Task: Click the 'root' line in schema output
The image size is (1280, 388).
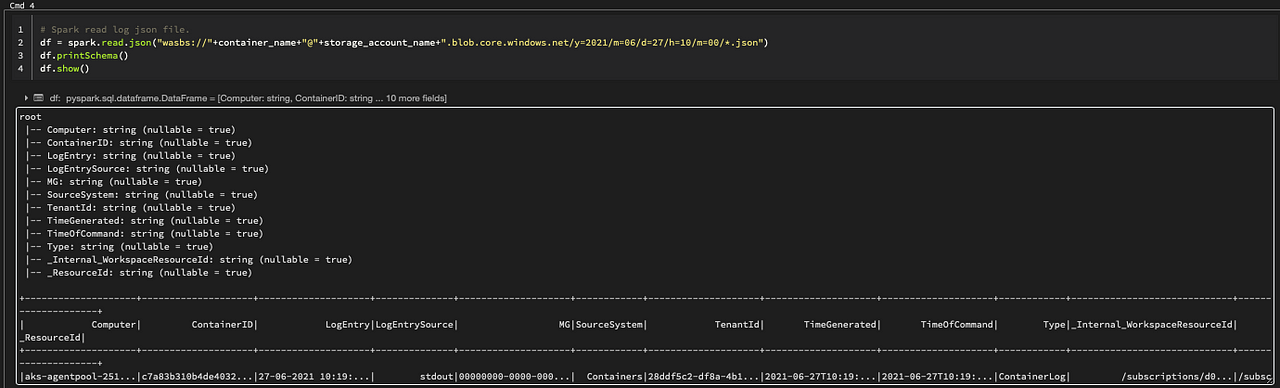Action: [31, 117]
